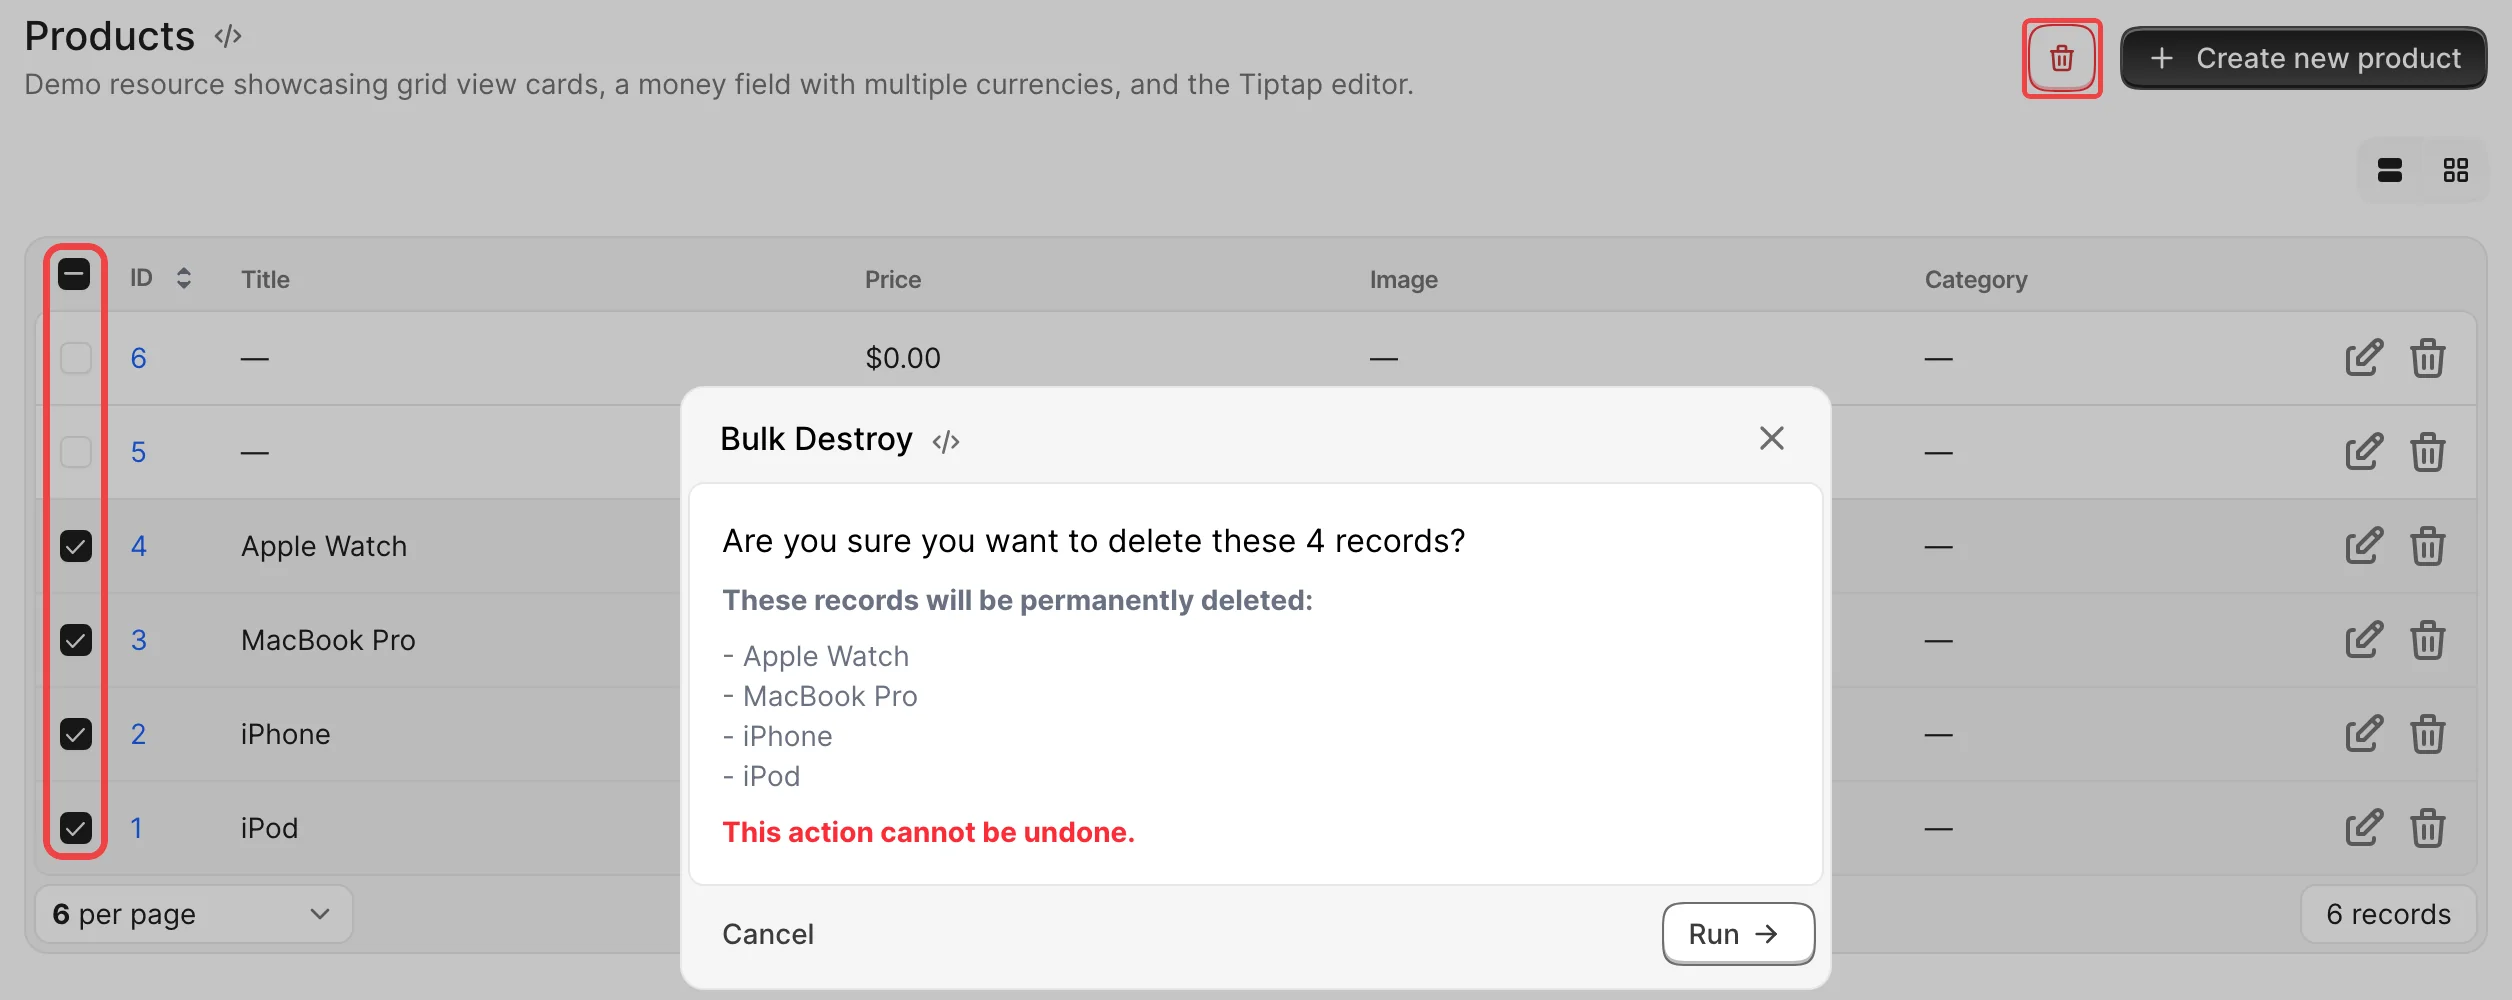The image size is (2512, 1000).
Task: Cancel the Bulk Destroy dialog
Action: click(x=768, y=934)
